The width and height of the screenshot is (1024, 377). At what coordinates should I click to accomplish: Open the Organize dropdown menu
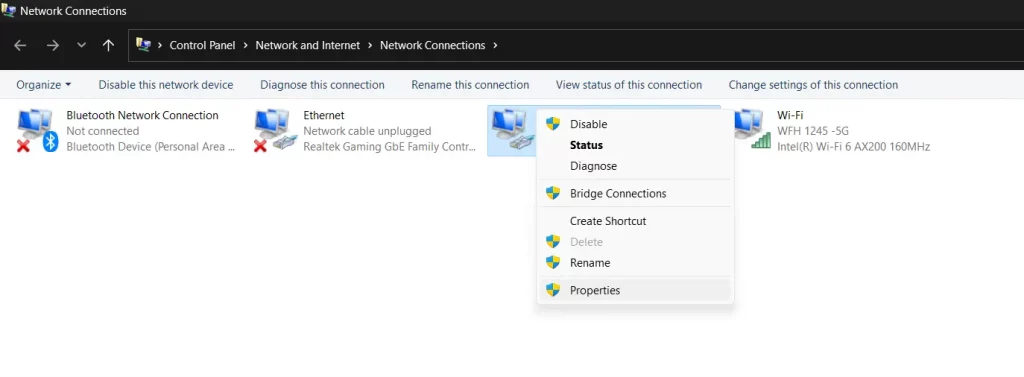coord(44,84)
